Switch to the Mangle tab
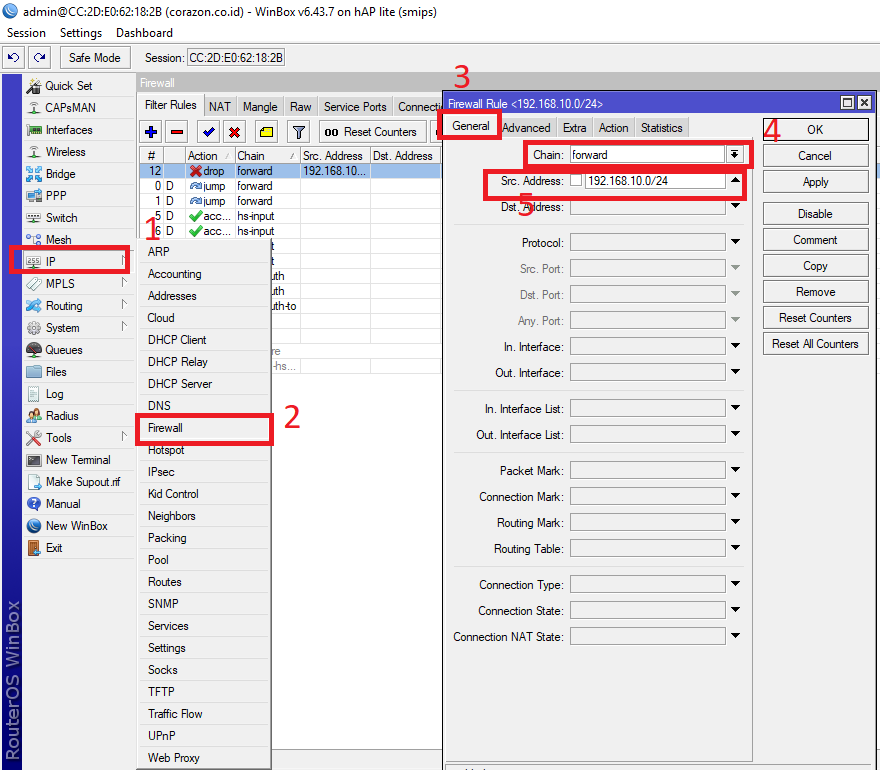 [260, 107]
